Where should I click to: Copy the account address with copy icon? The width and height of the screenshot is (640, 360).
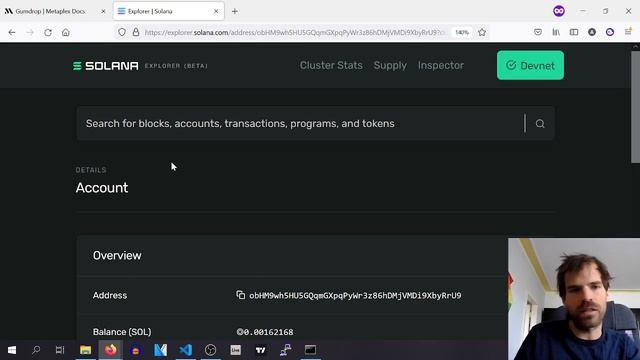[240, 295]
